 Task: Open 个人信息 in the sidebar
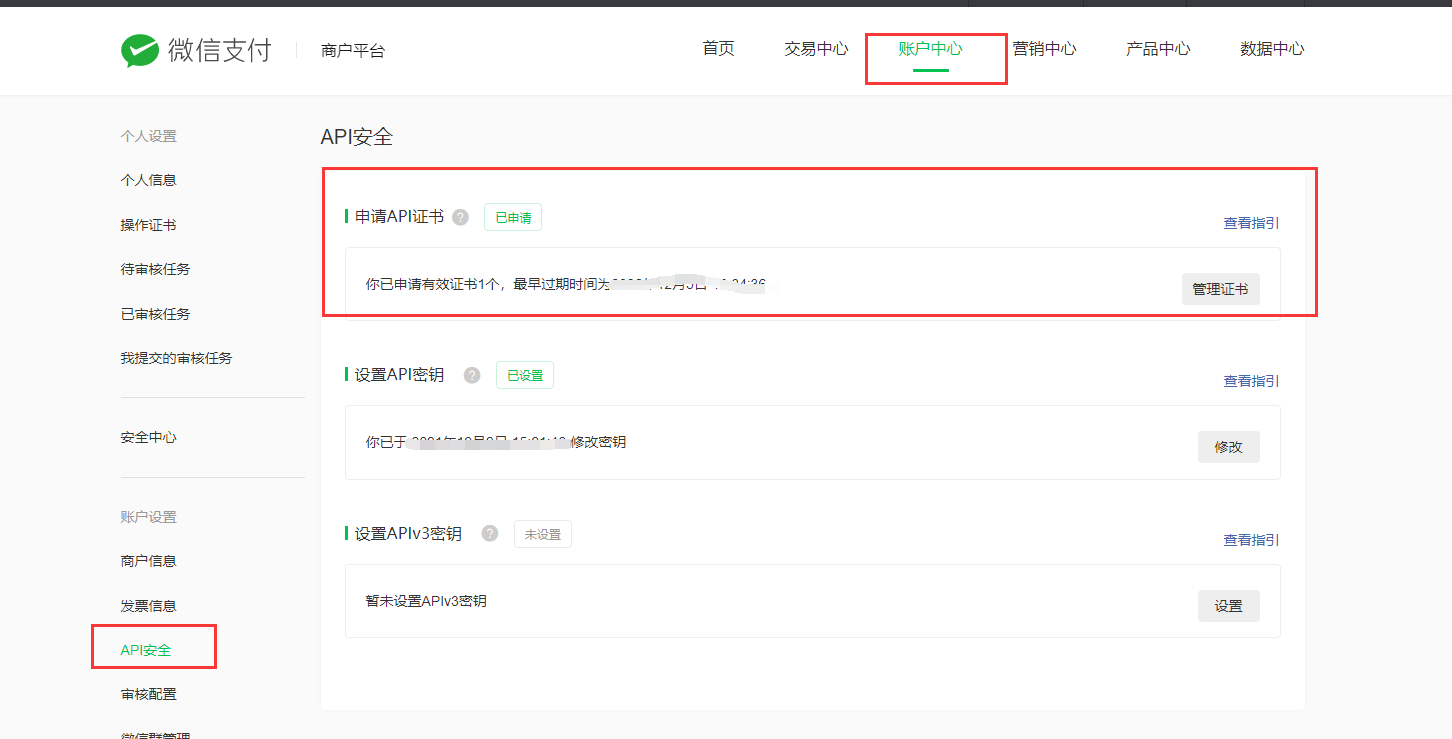148,180
